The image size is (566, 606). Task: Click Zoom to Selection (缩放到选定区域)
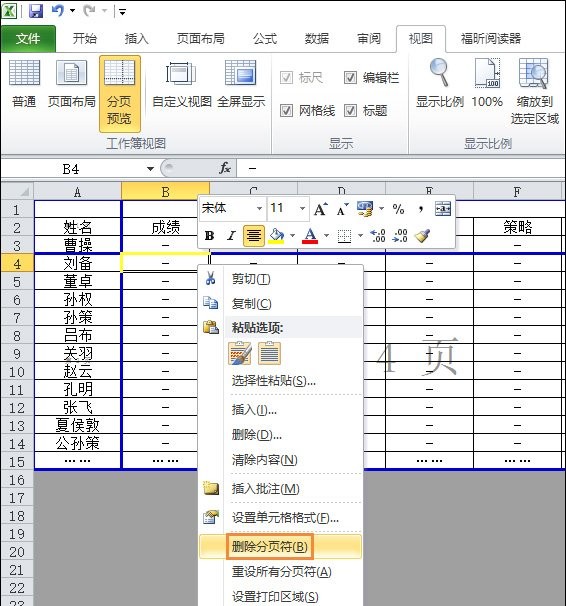[x=535, y=91]
